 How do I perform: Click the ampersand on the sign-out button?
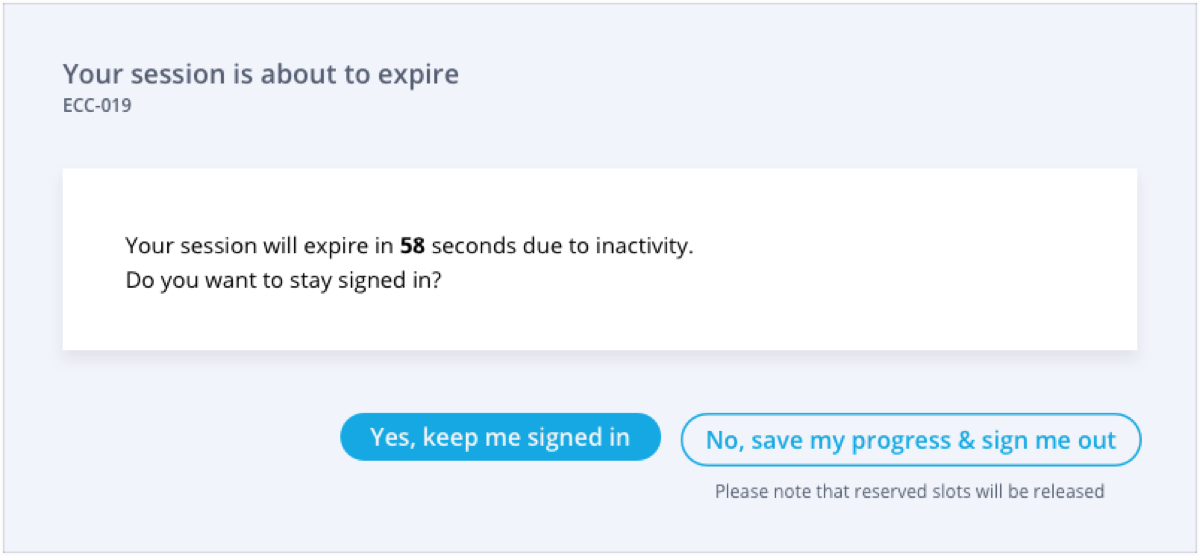pyautogui.click(x=965, y=440)
